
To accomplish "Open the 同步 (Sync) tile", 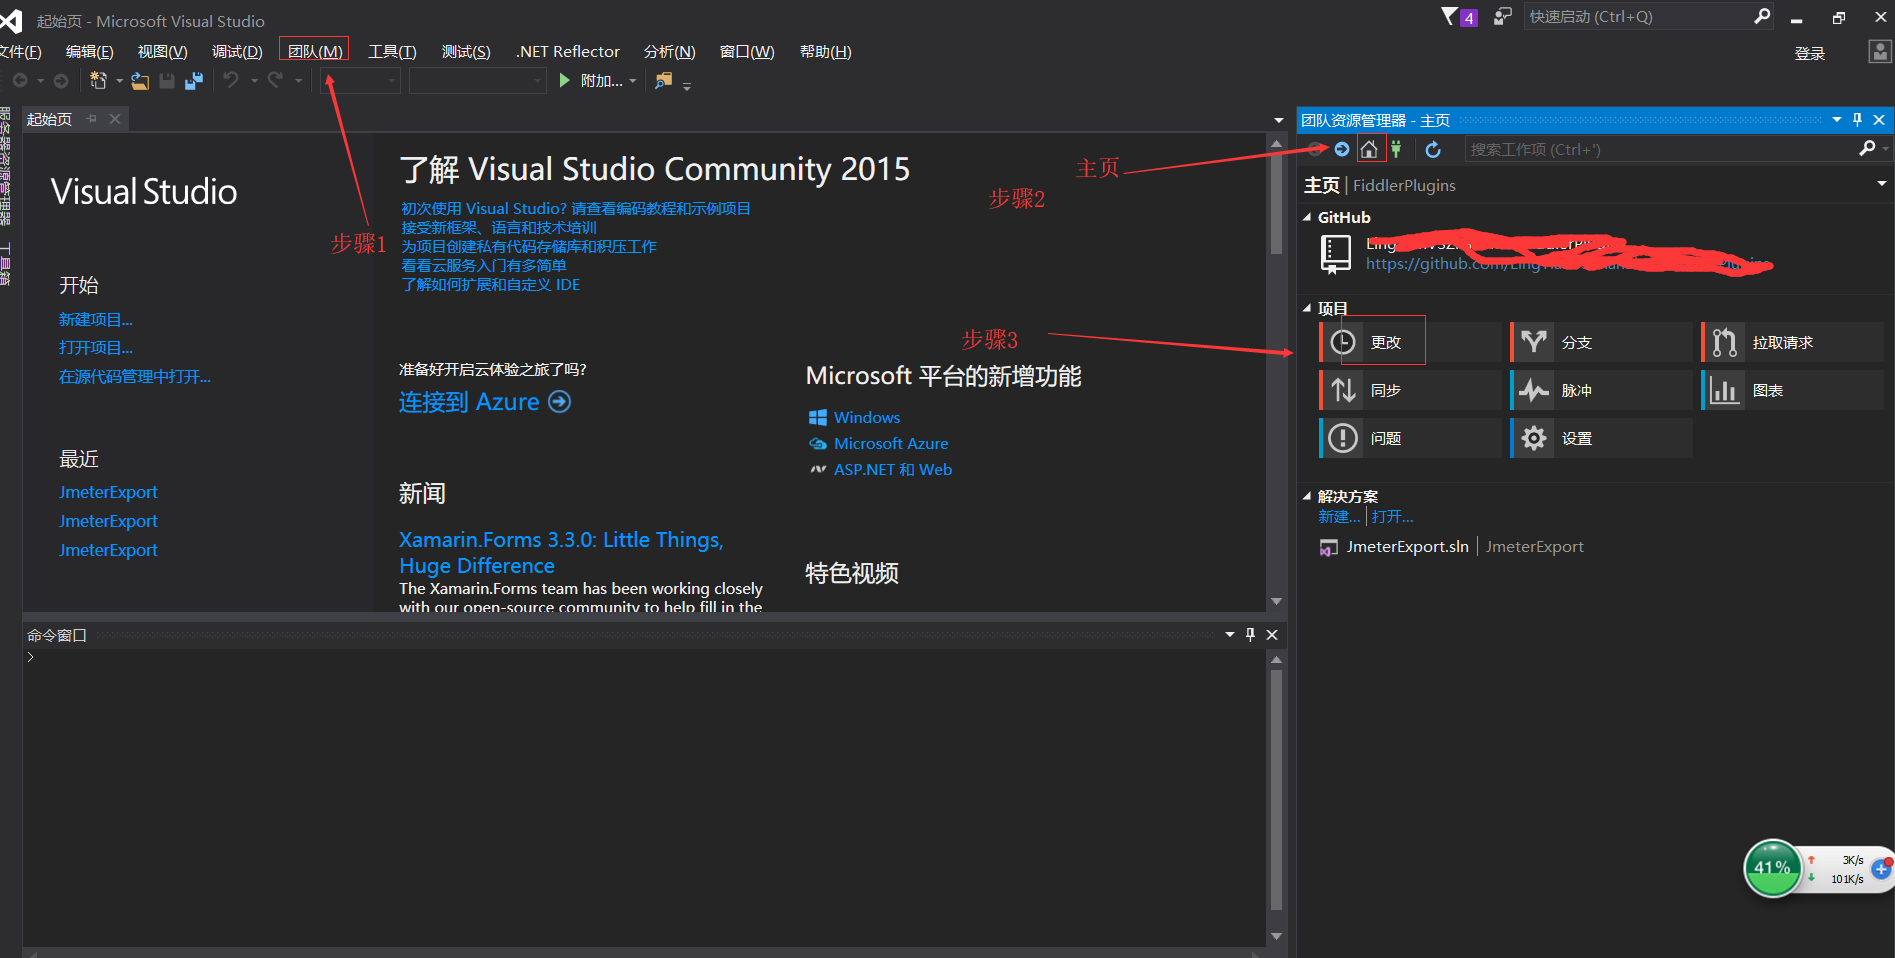I will (x=1410, y=390).
